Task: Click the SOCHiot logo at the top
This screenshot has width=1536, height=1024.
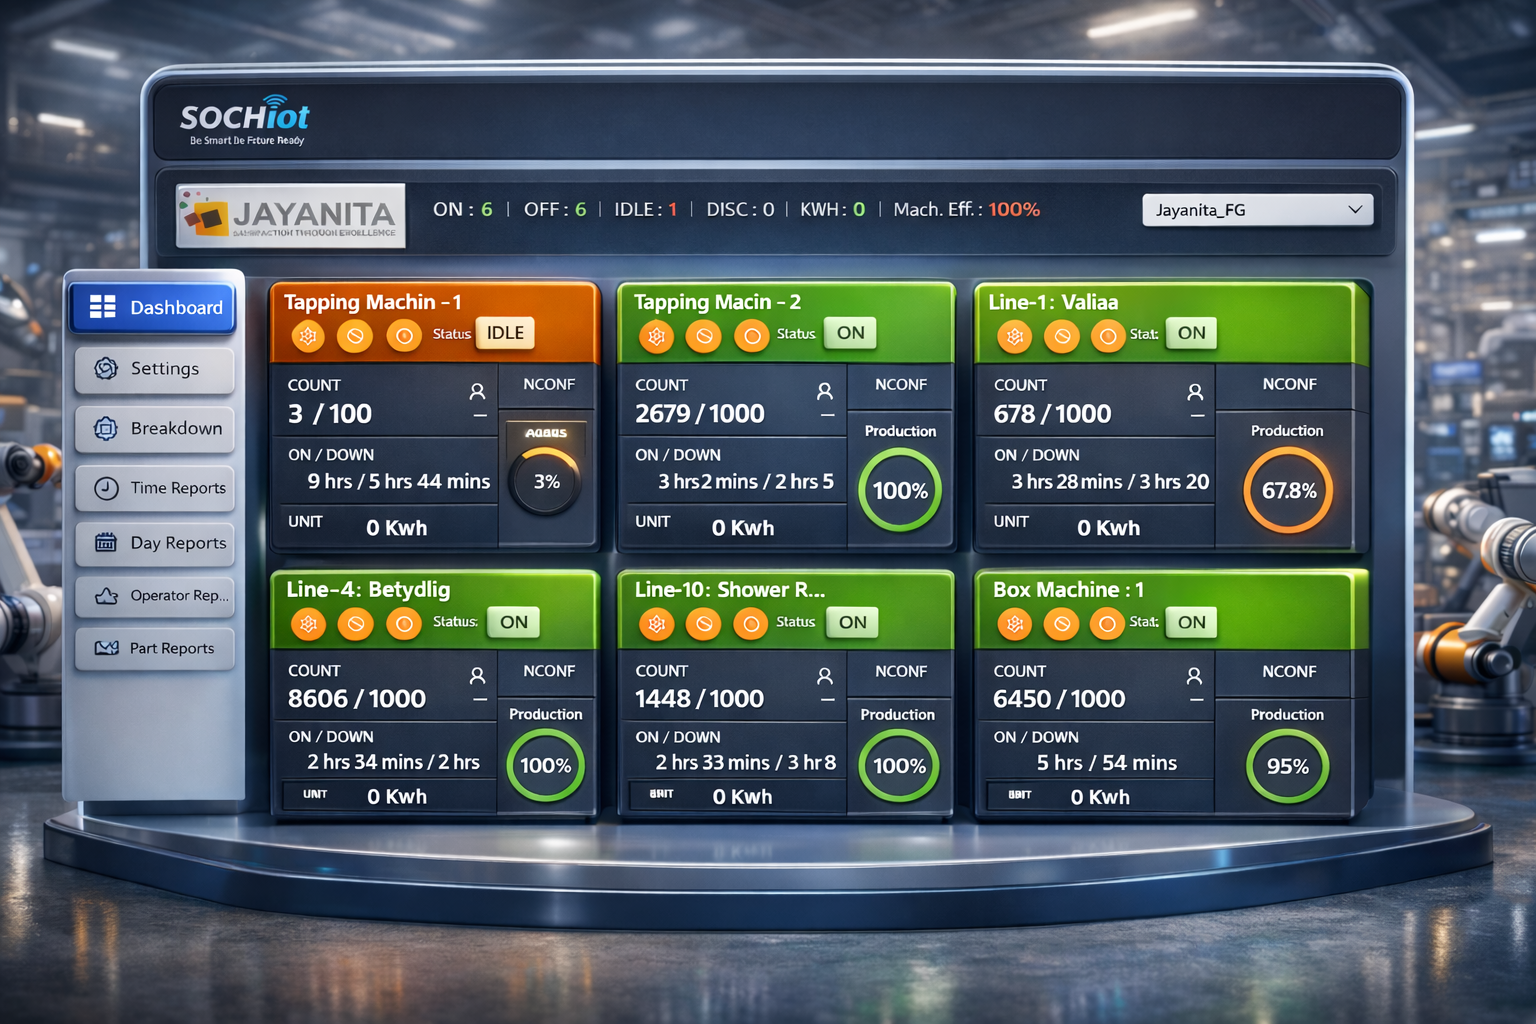Action: pyautogui.click(x=245, y=117)
